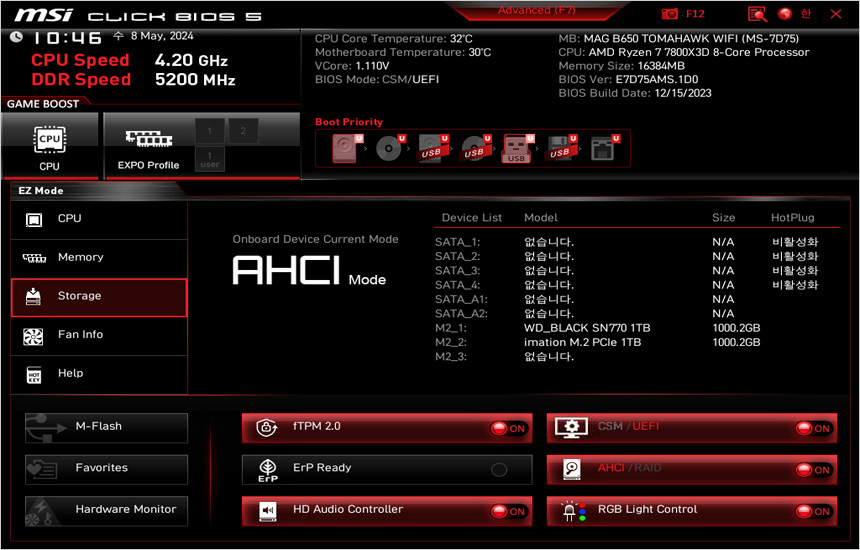Image resolution: width=860 pixels, height=550 pixels.
Task: Click the HotPlug column header
Action: click(x=793, y=218)
